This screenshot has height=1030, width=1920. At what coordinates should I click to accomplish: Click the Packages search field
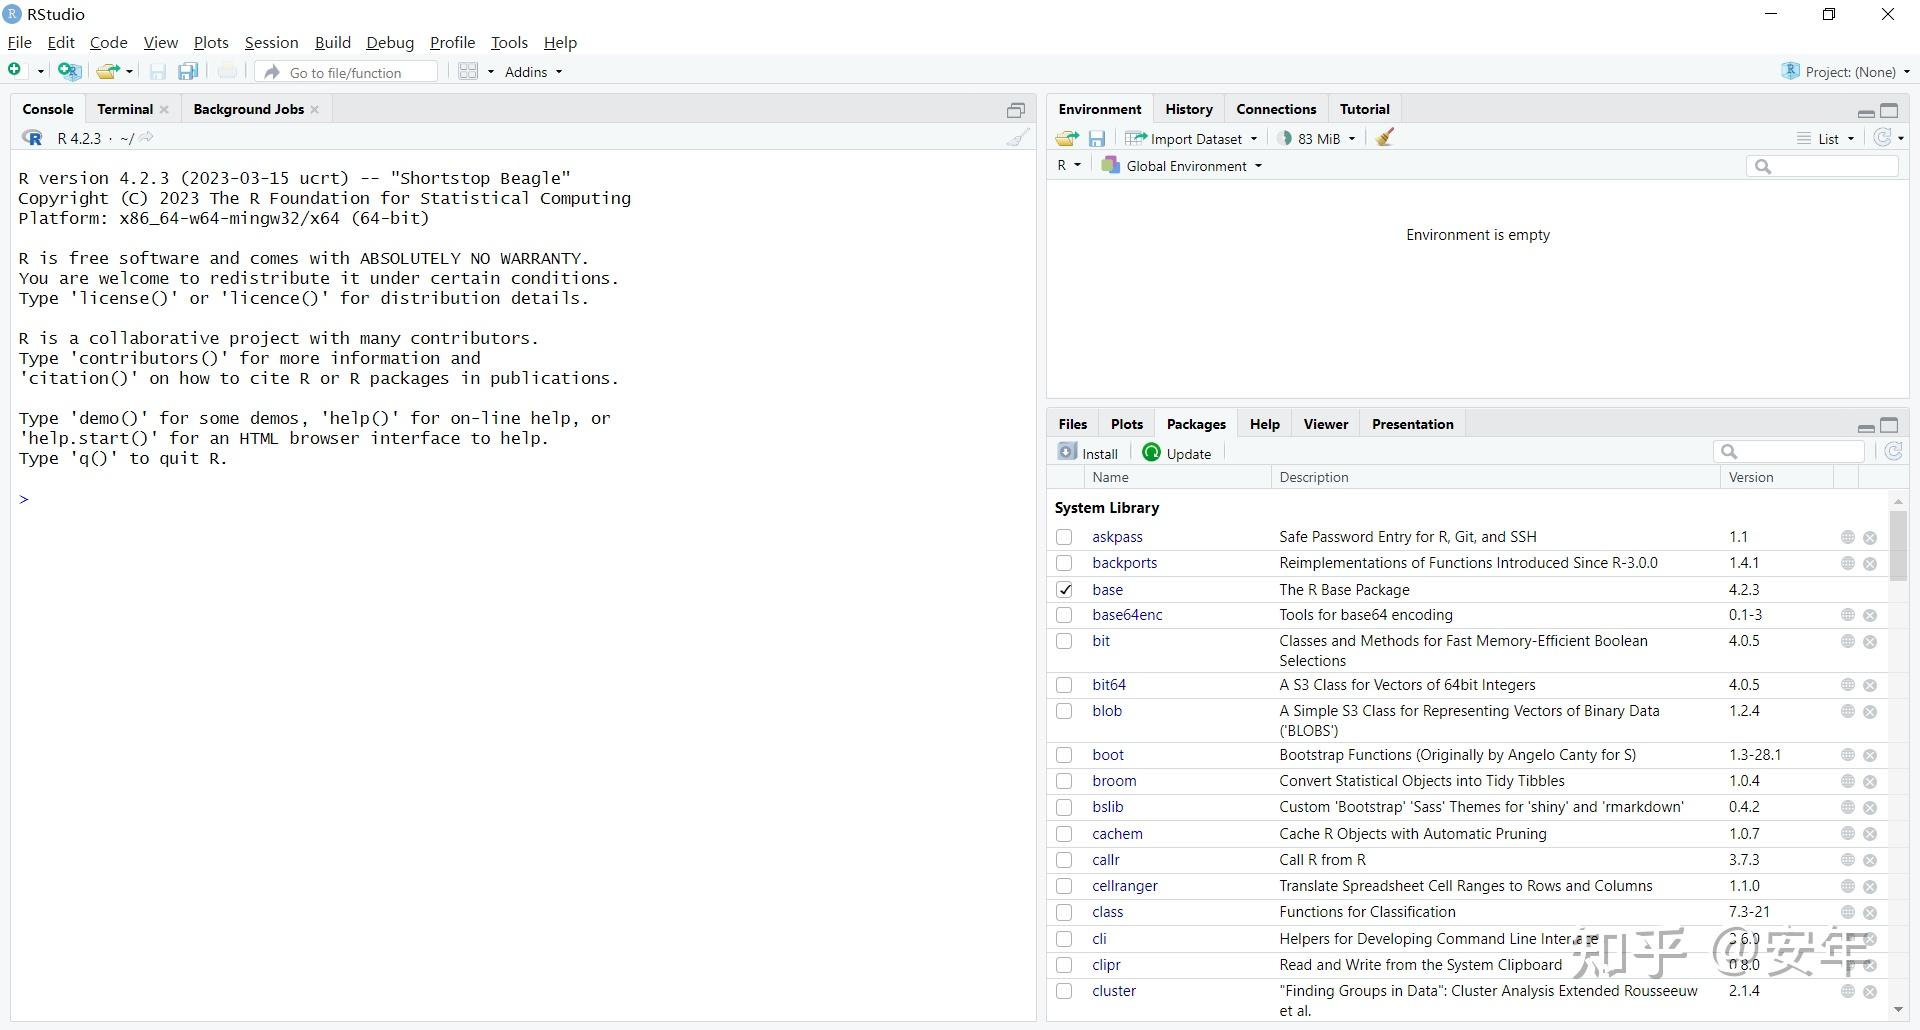(1789, 452)
